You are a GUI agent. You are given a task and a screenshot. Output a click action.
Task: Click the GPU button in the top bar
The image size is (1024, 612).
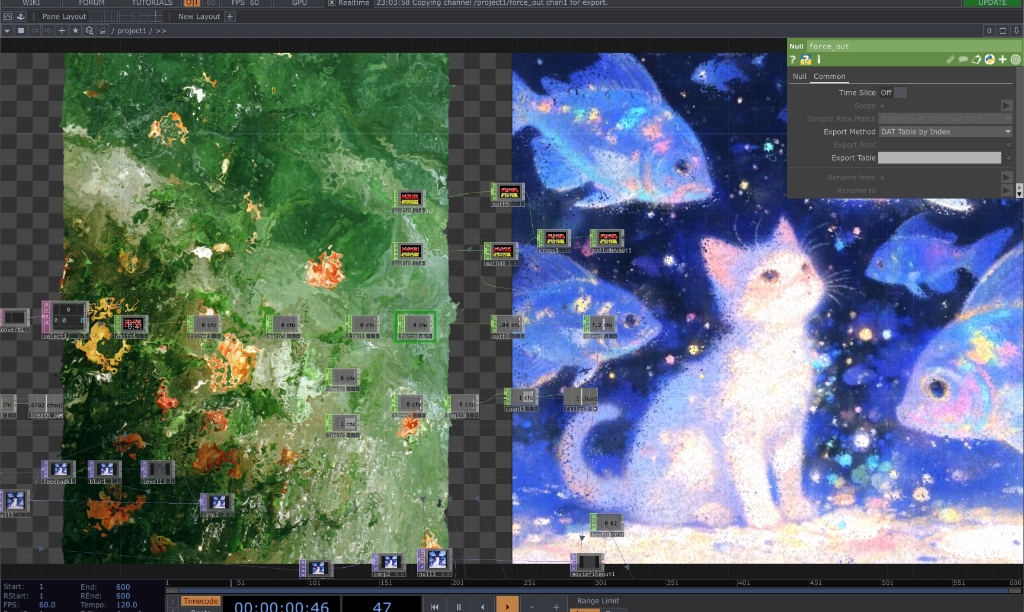click(299, 3)
